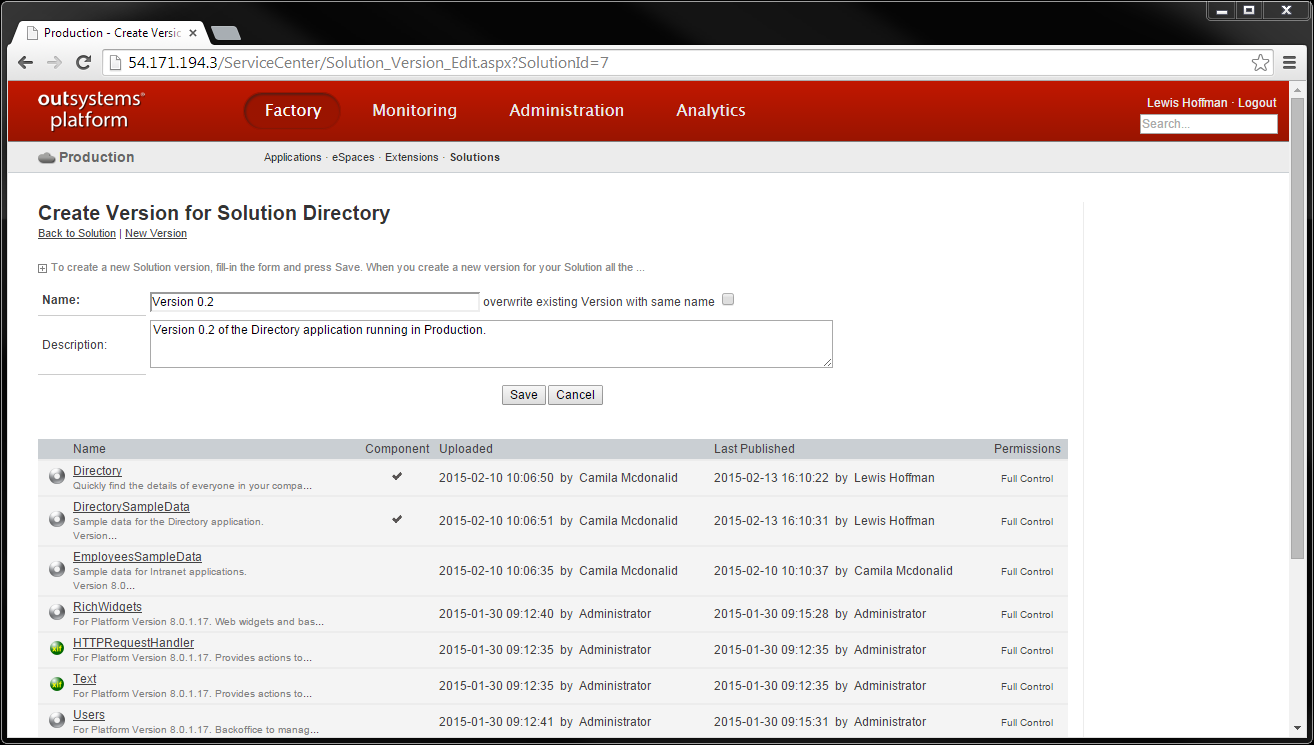Expand the help text plus icon
Viewport: 1314px width, 745px height.
click(42, 268)
